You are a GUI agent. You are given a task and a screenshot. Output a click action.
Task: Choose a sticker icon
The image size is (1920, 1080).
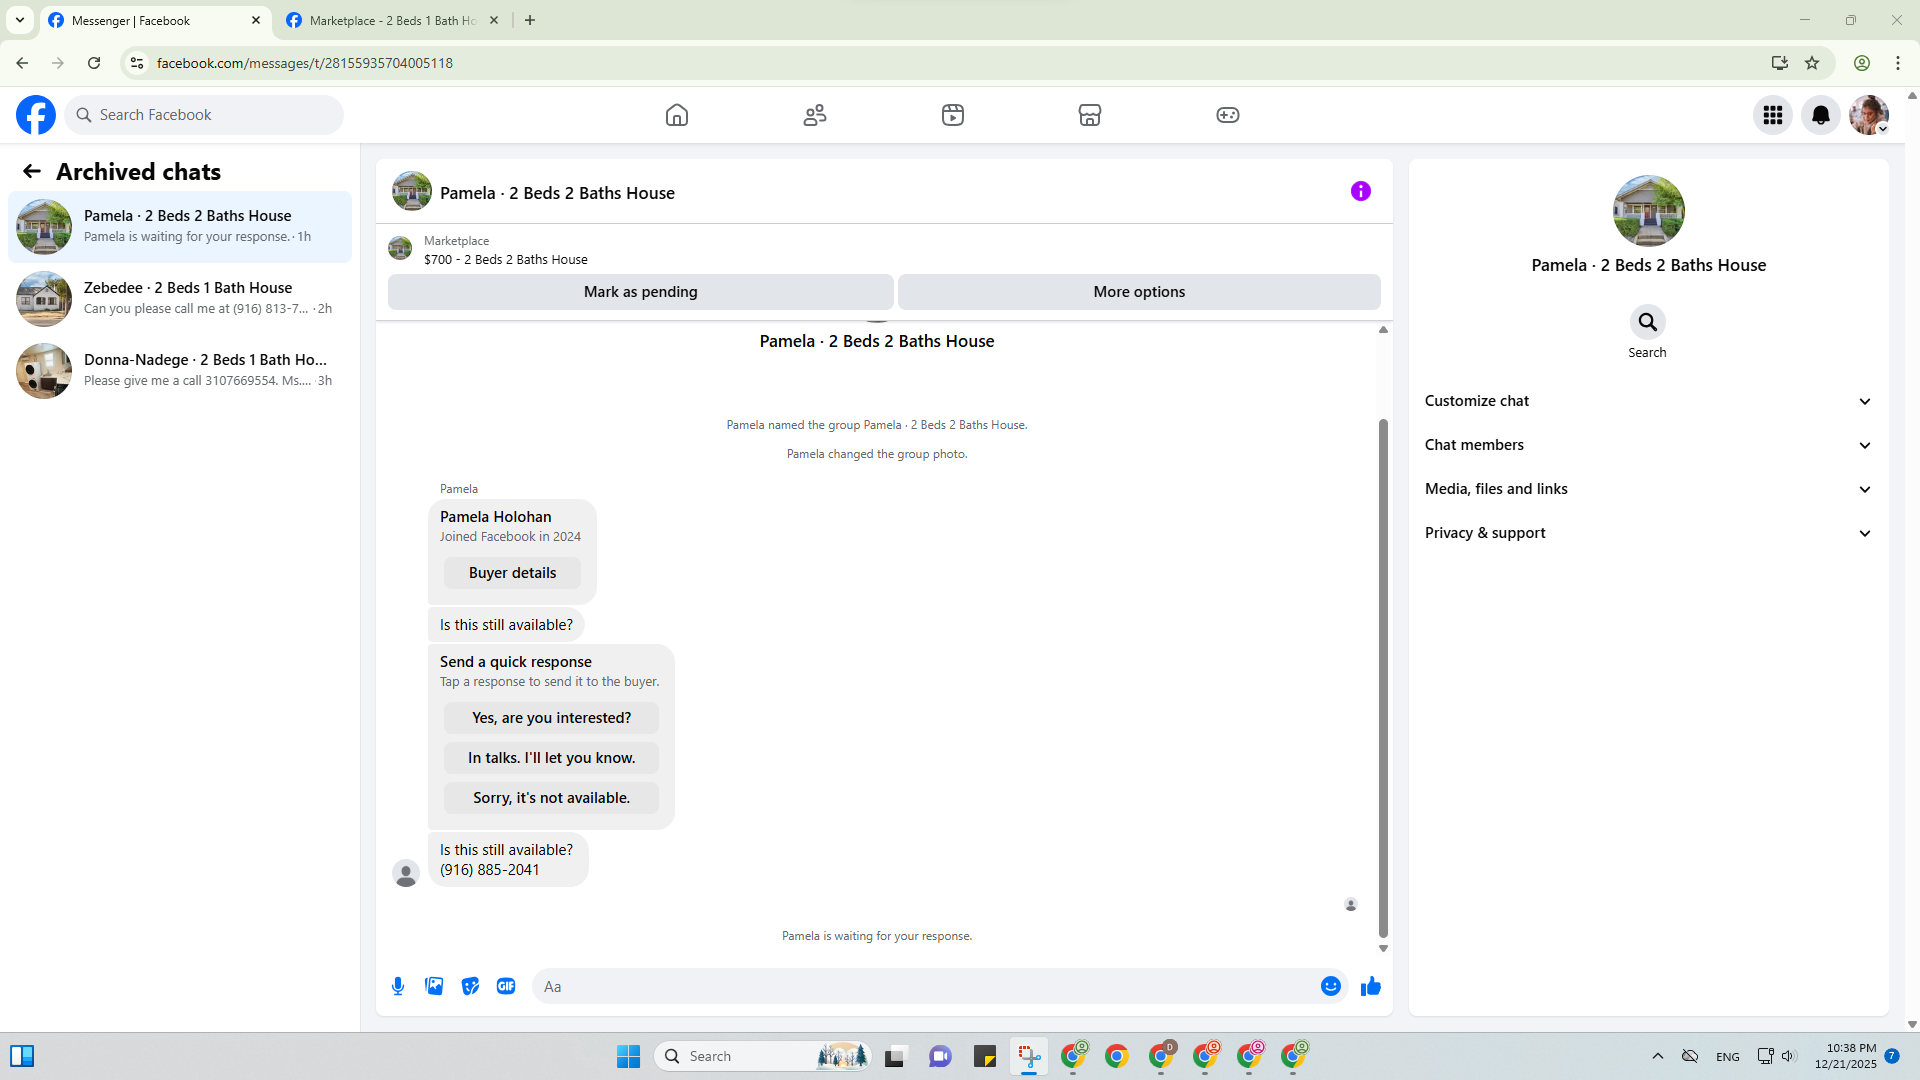470,986
